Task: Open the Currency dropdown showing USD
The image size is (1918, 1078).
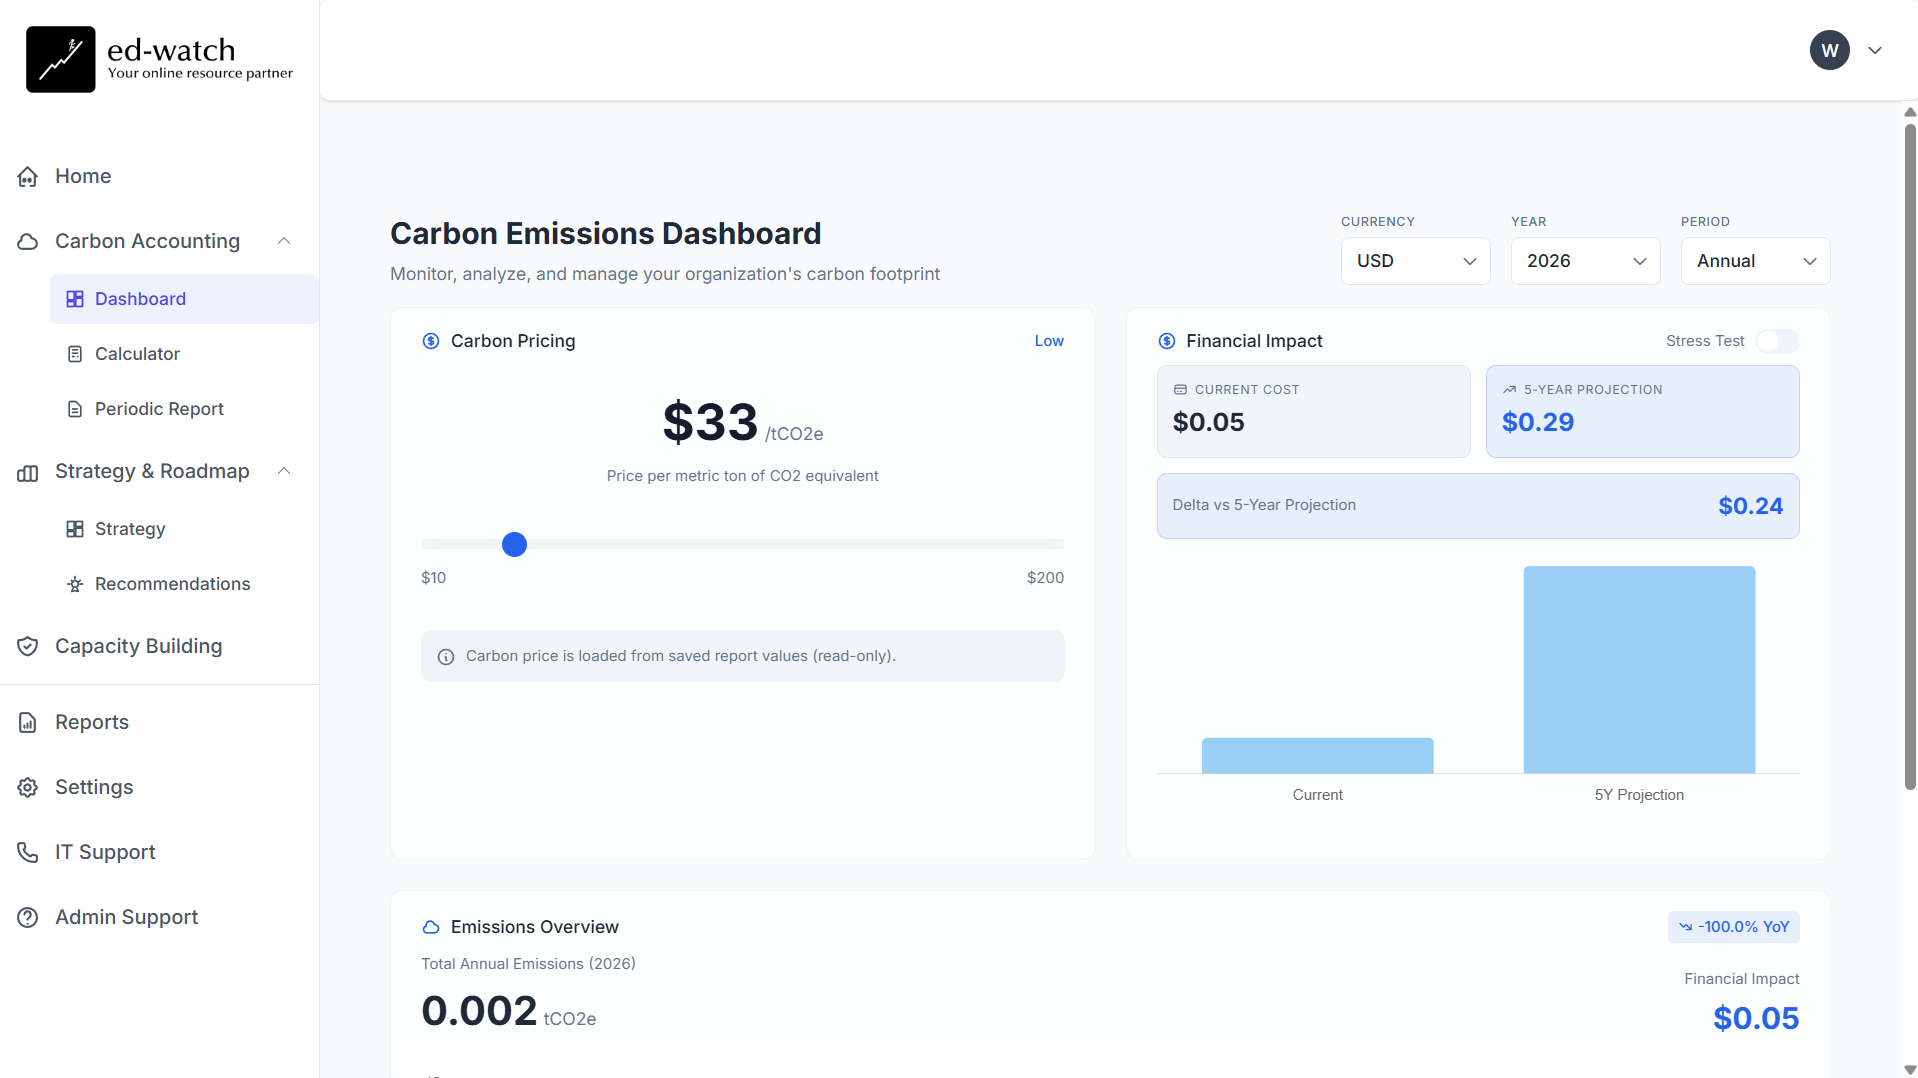Action: (1415, 260)
